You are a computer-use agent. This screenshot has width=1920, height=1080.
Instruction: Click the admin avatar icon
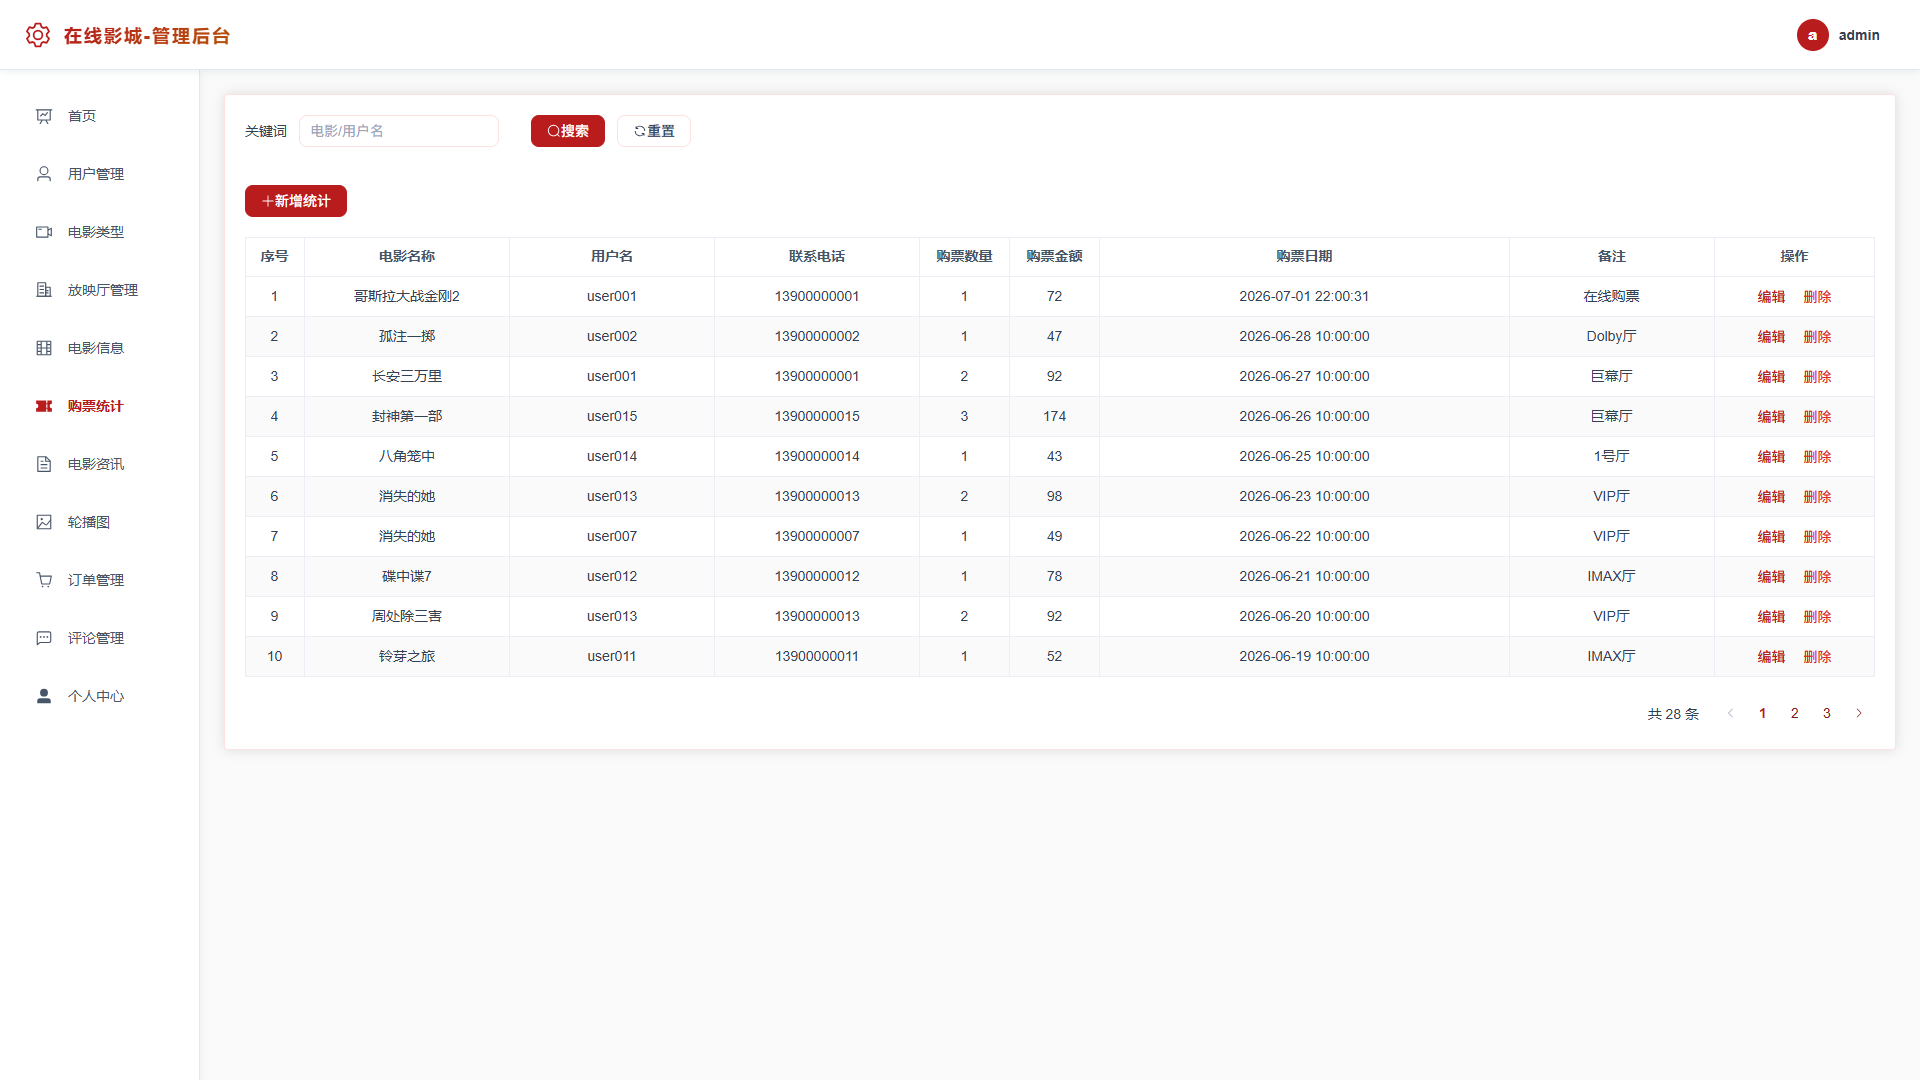click(1812, 35)
